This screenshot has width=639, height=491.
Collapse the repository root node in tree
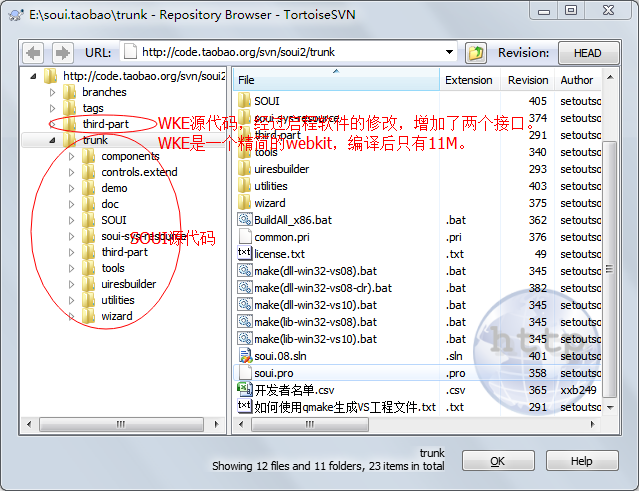[x=33, y=76]
